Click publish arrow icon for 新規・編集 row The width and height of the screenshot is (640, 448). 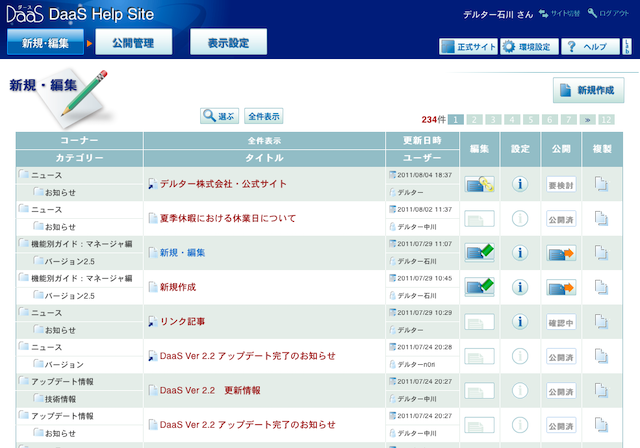559,253
